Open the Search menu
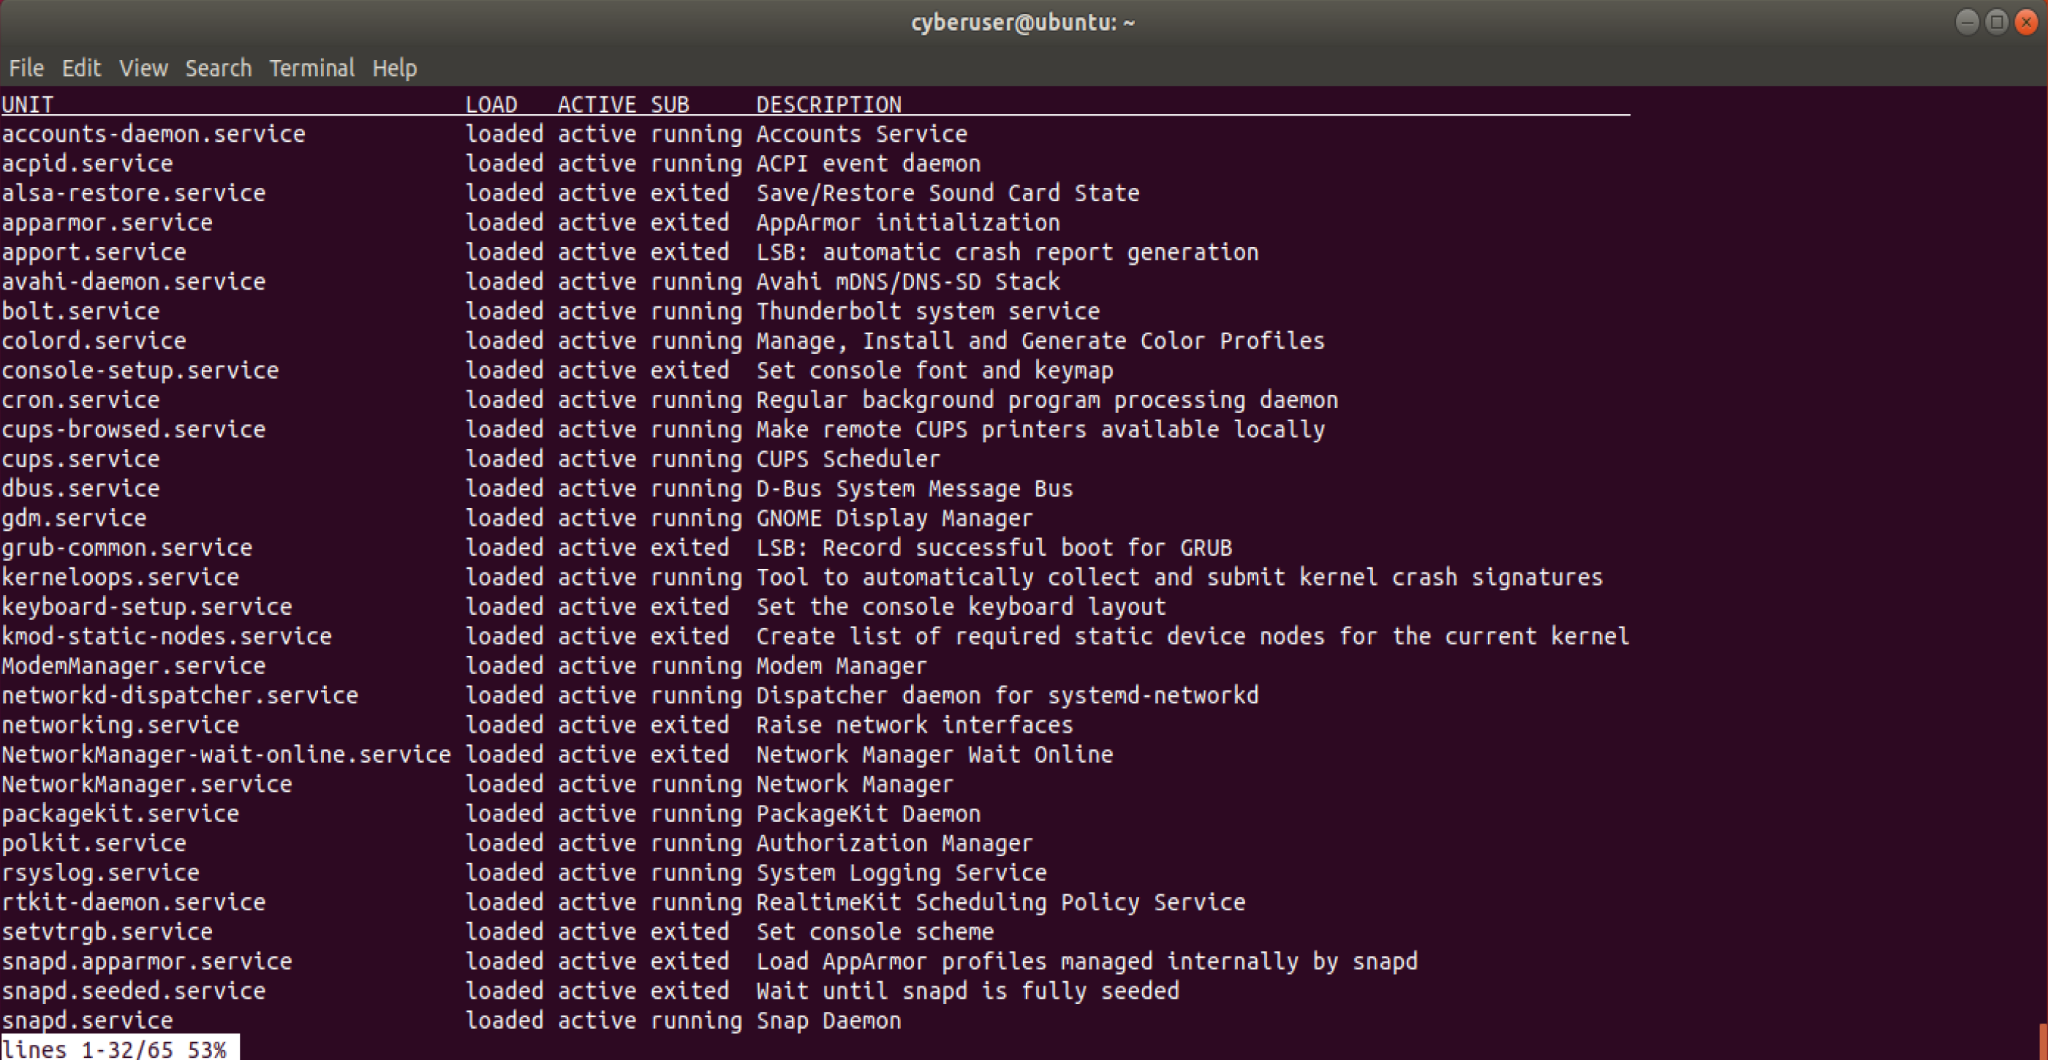Screen dimensions: 2048x1060 218,68
